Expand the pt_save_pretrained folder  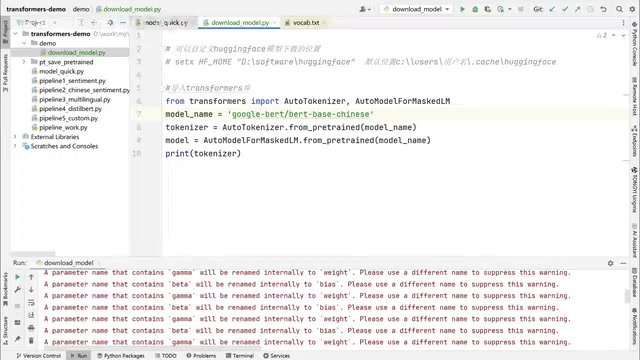click(24, 62)
